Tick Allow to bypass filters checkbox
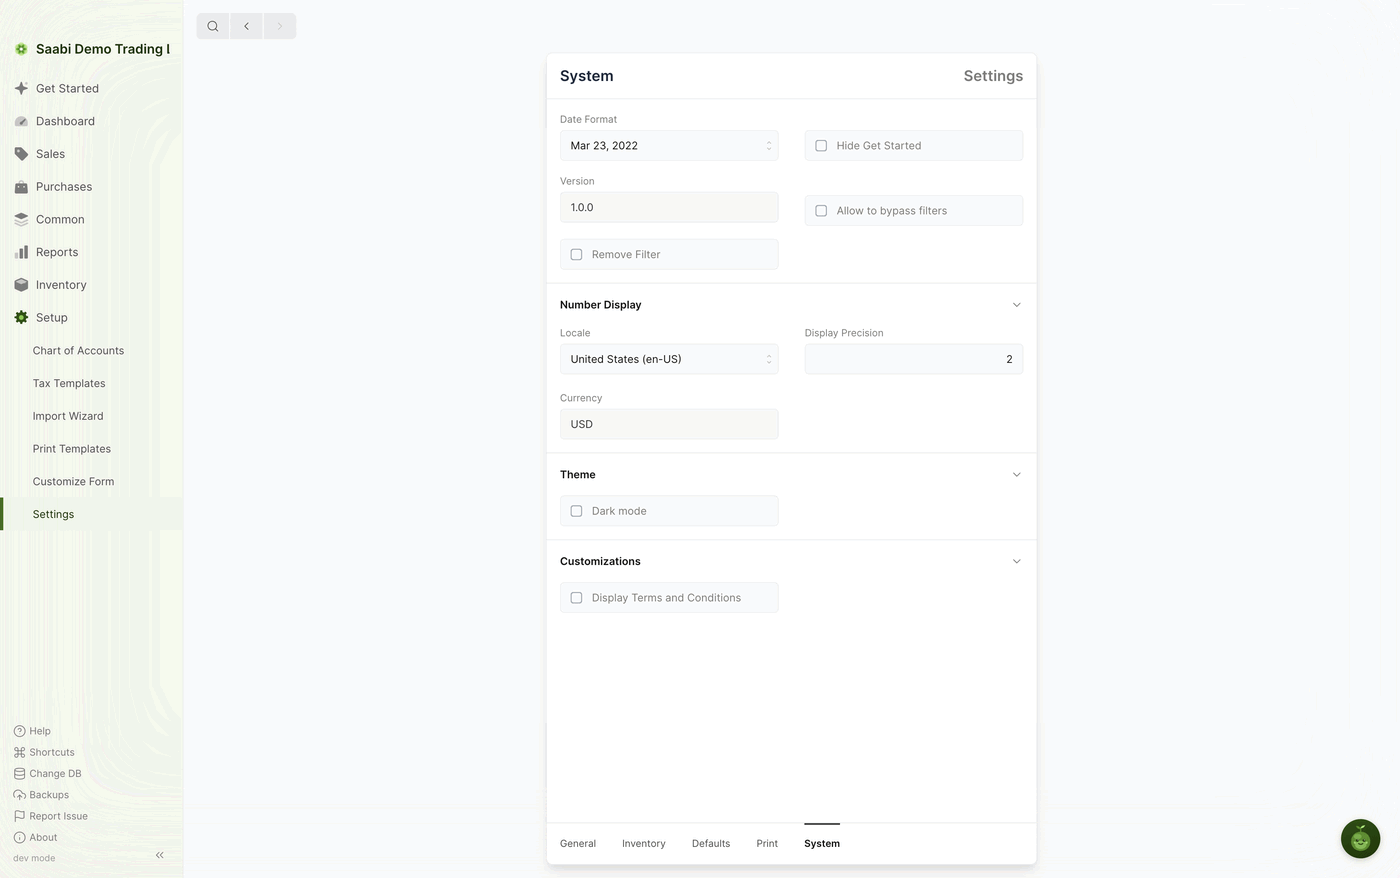Viewport: 1400px width, 878px height. pos(821,211)
